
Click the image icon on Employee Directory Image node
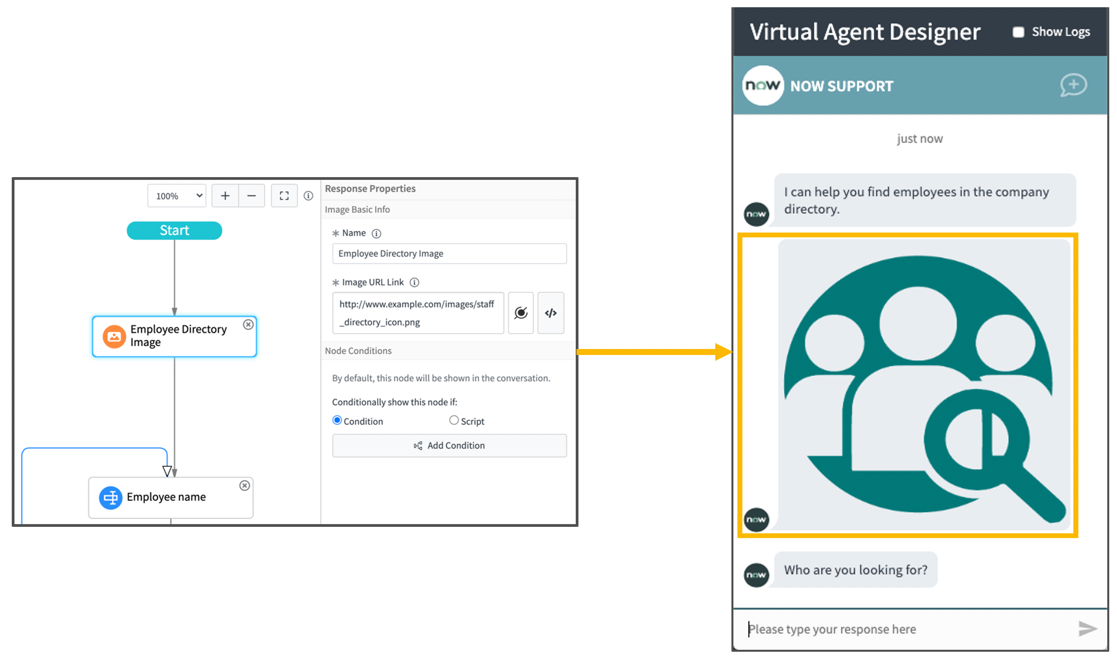112,336
